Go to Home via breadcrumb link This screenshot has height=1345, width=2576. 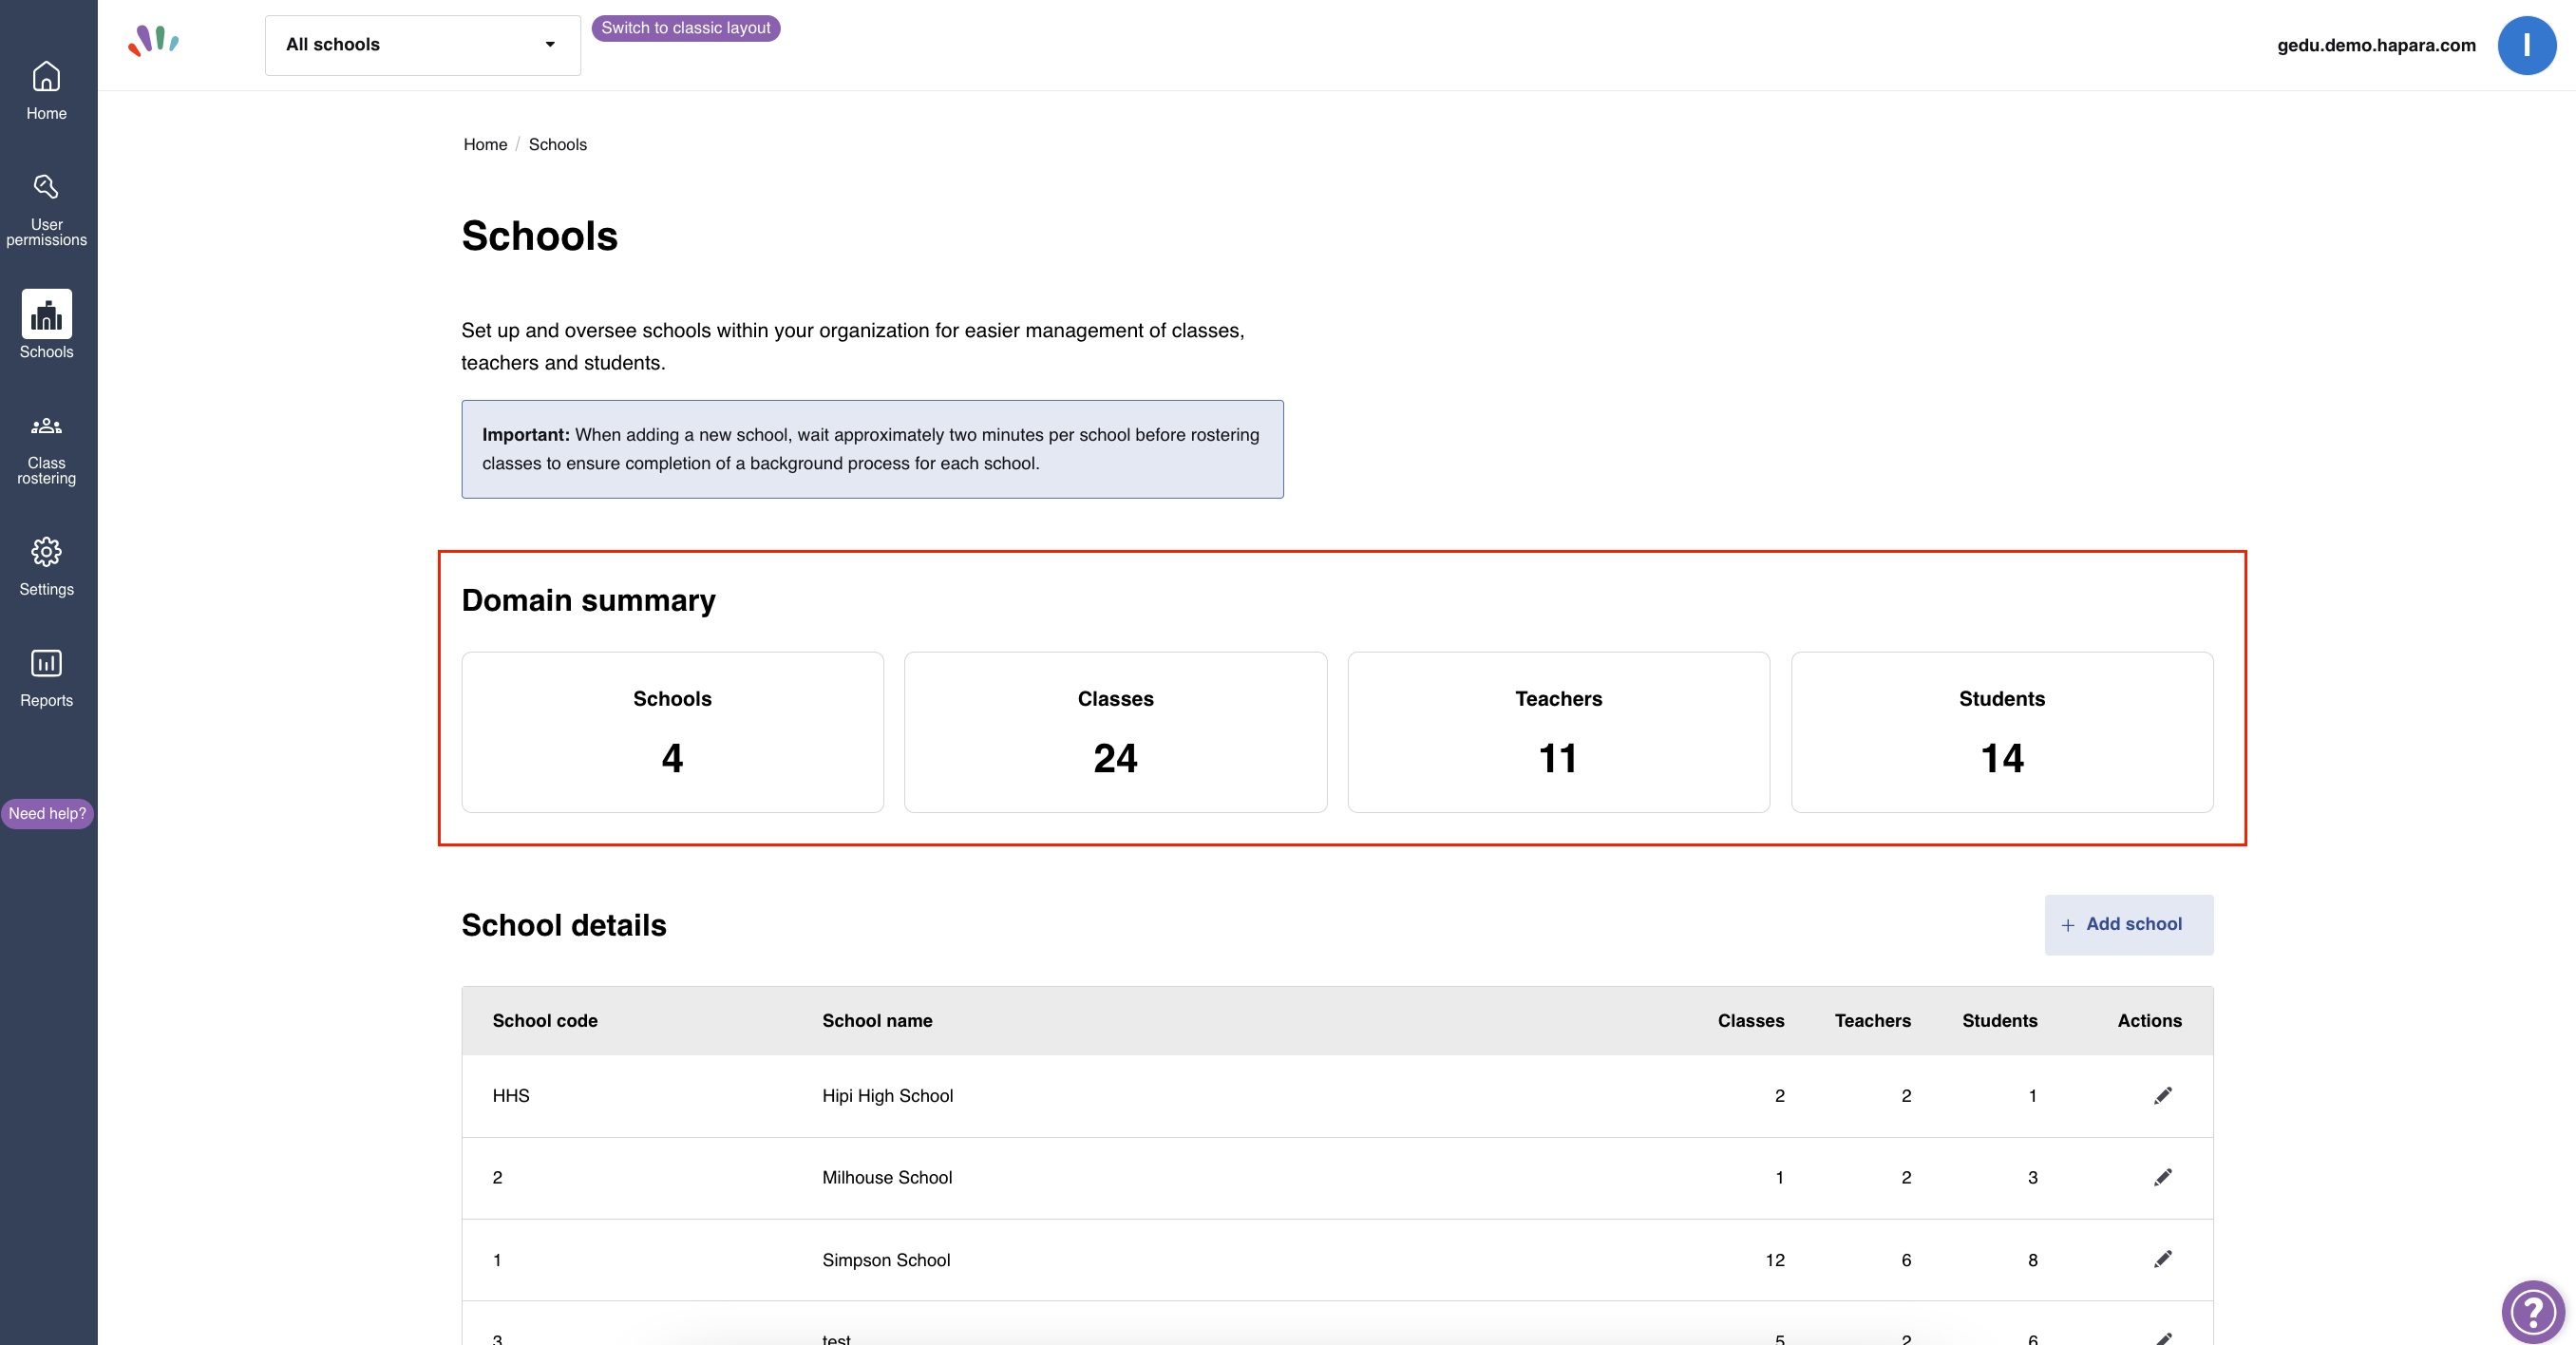(485, 145)
